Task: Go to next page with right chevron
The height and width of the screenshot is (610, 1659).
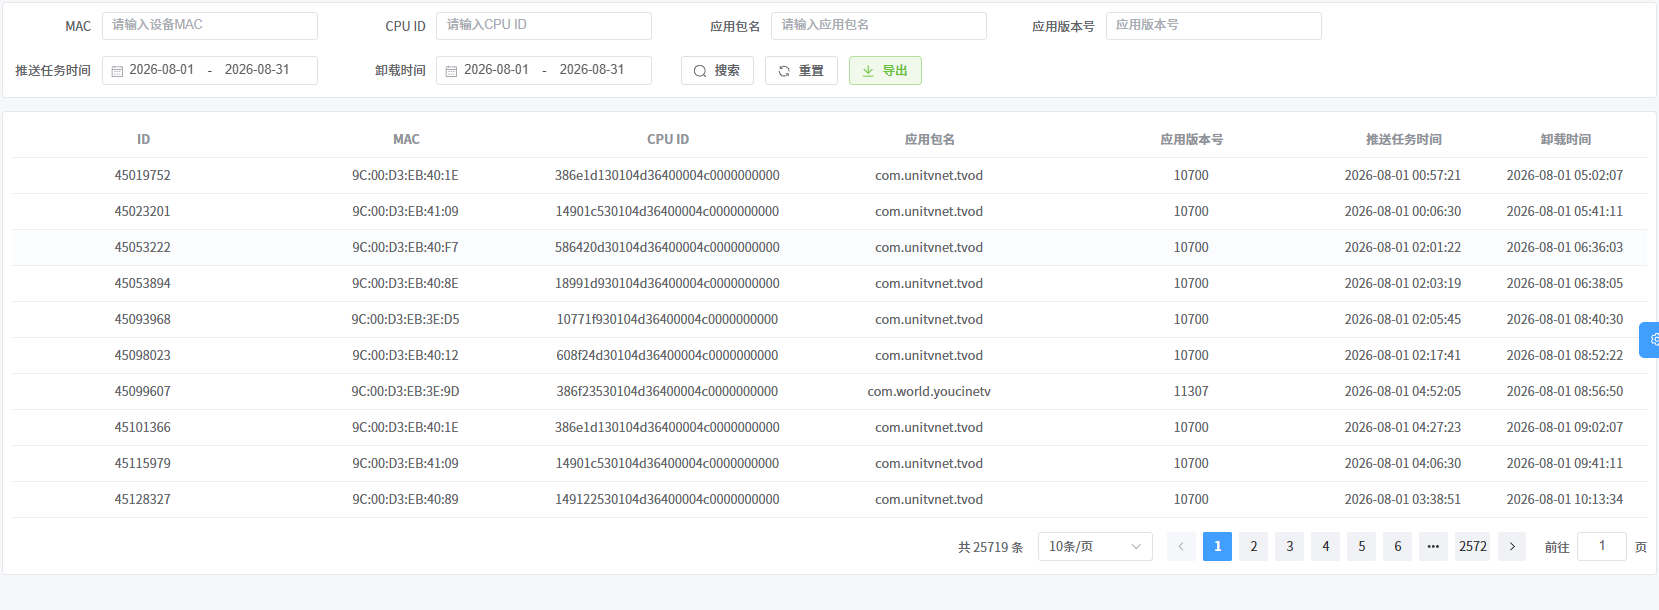Action: click(1512, 546)
